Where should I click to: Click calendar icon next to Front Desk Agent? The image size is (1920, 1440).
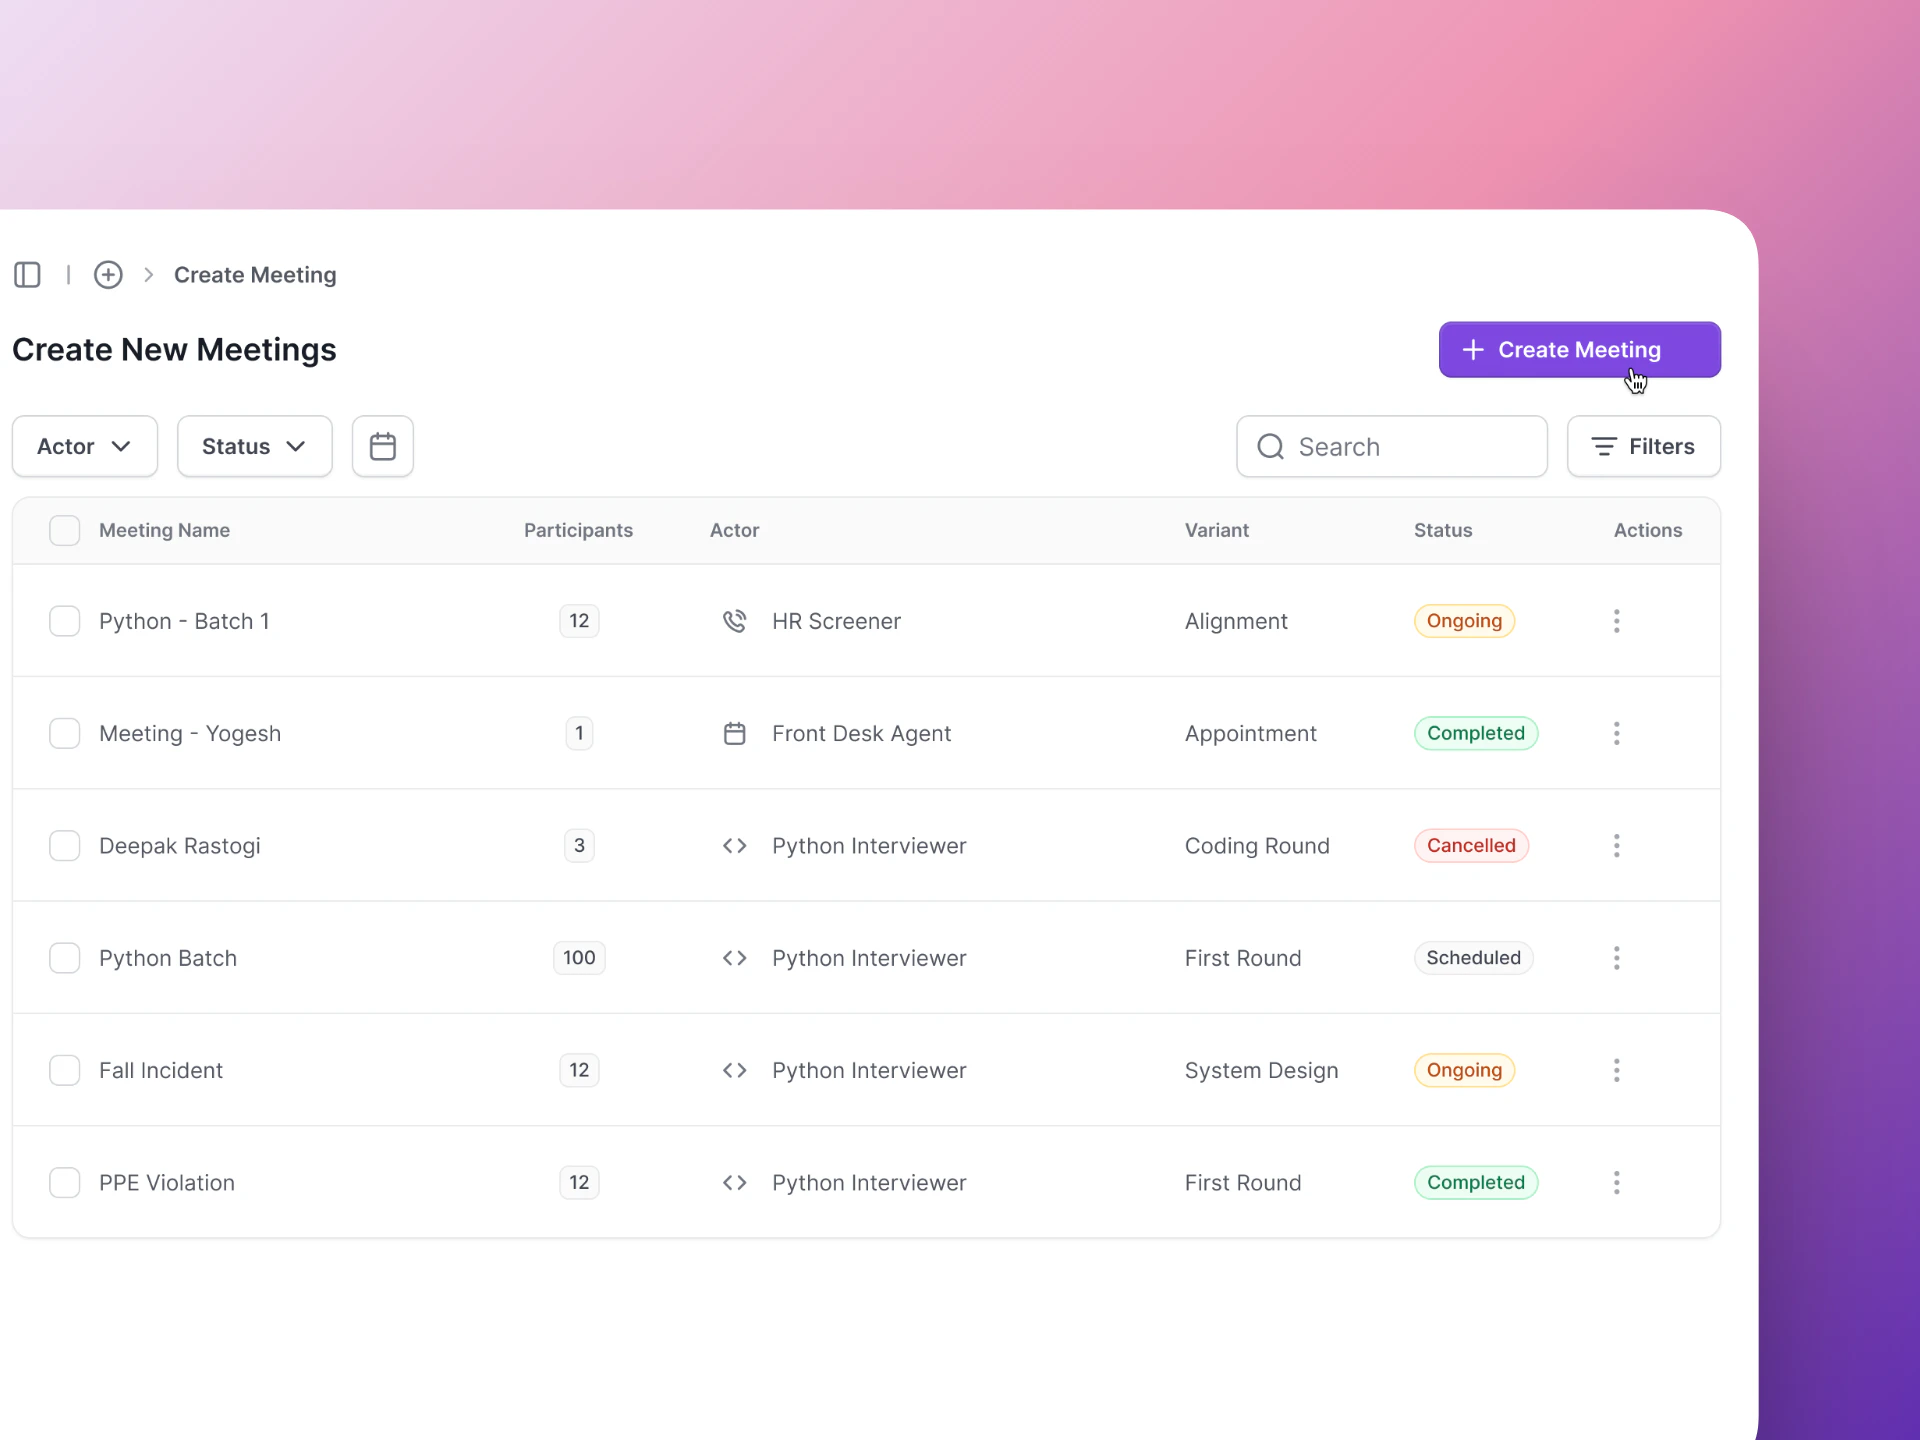734,734
